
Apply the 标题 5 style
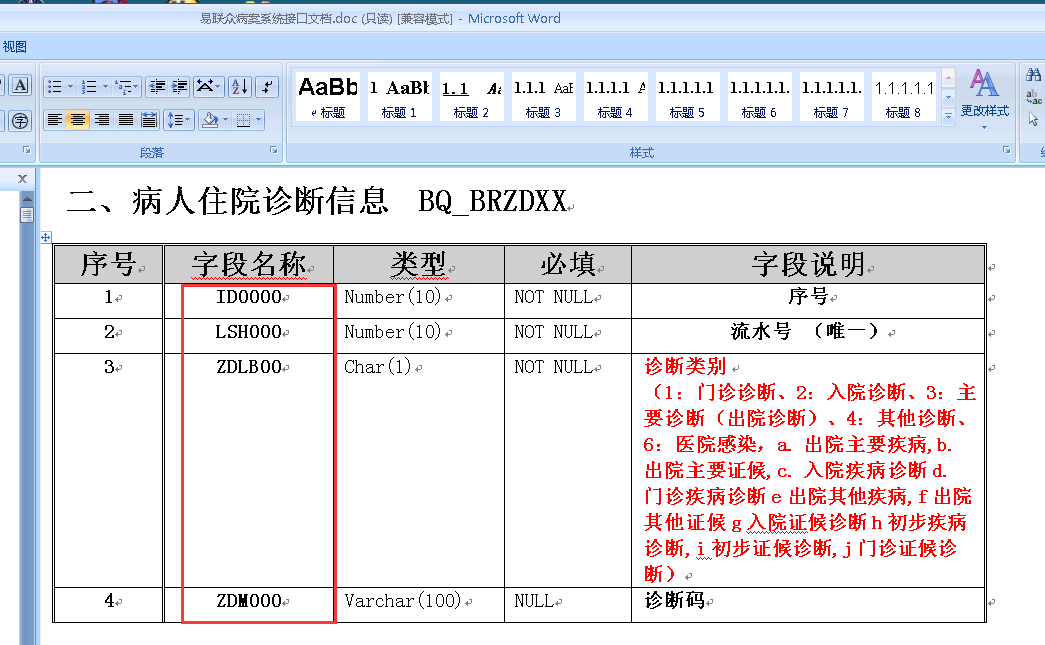(687, 97)
